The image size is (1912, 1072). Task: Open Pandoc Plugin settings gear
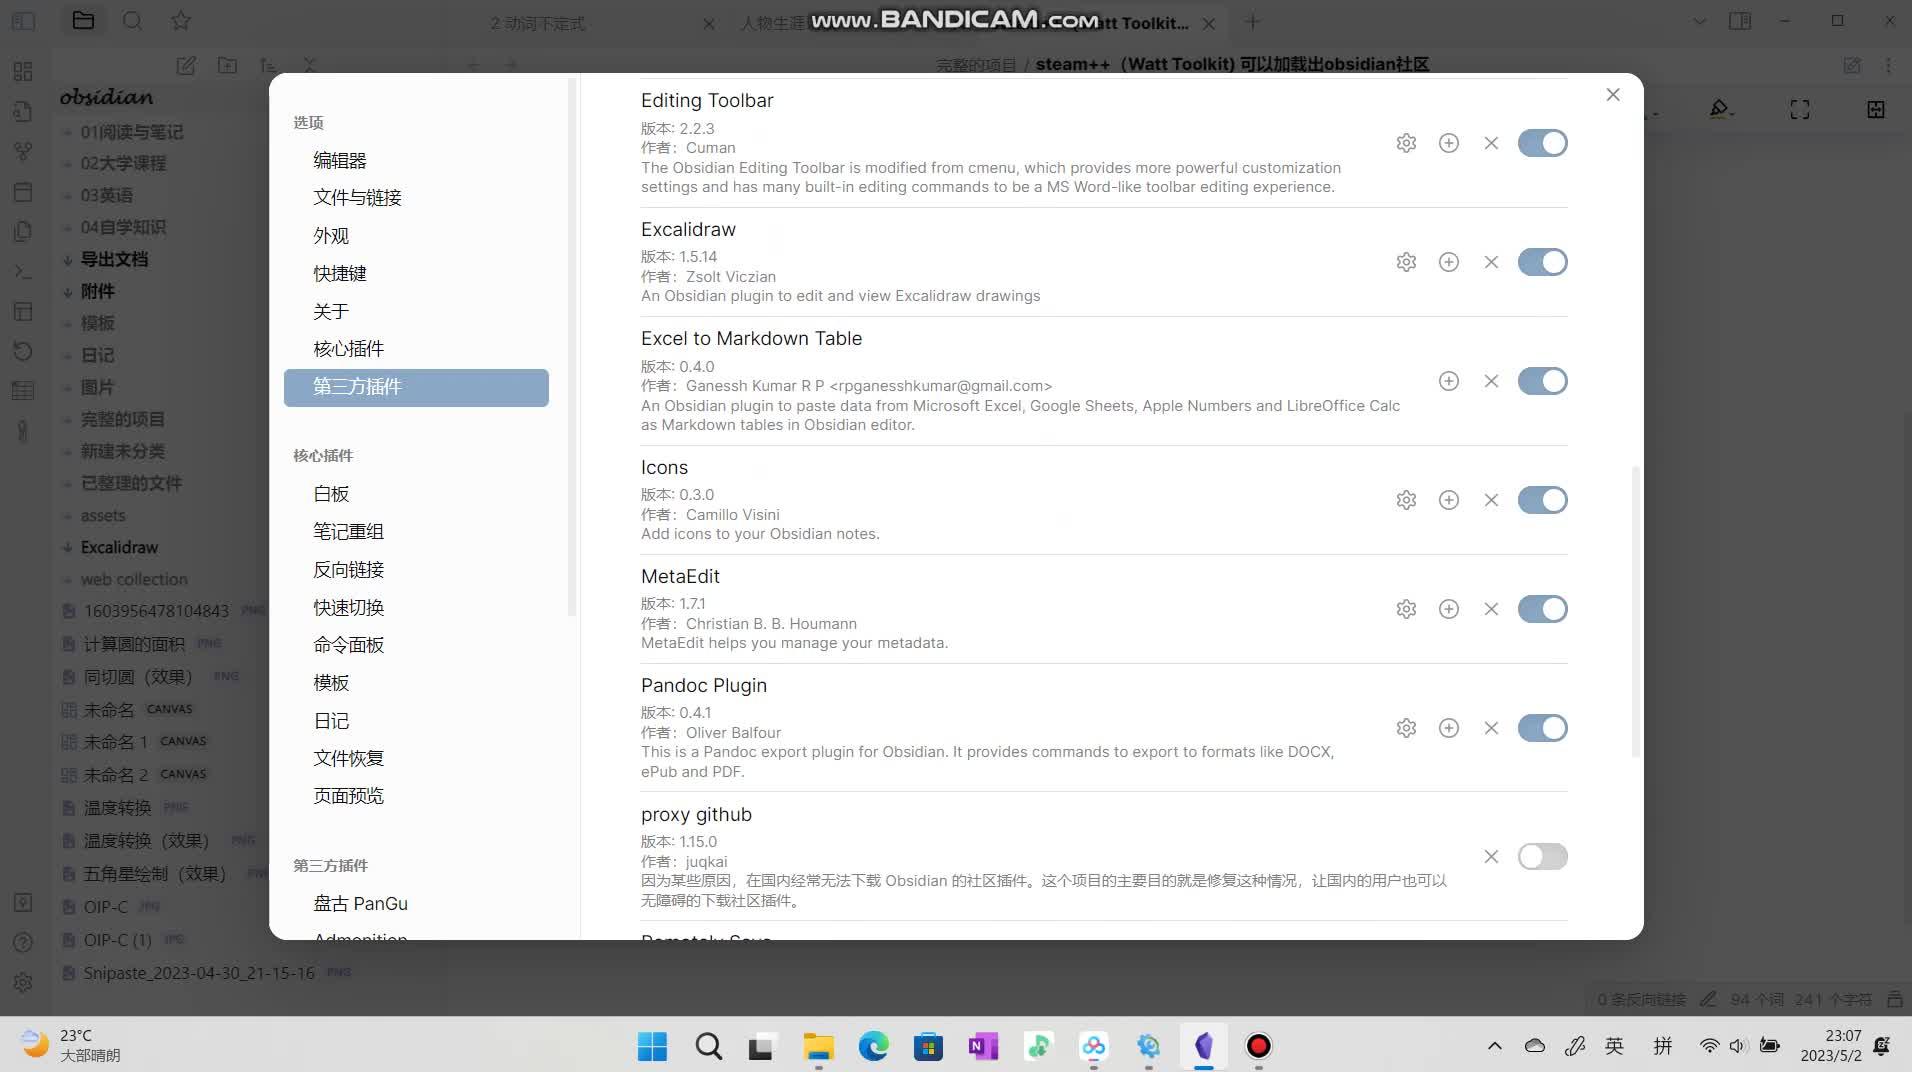point(1406,728)
